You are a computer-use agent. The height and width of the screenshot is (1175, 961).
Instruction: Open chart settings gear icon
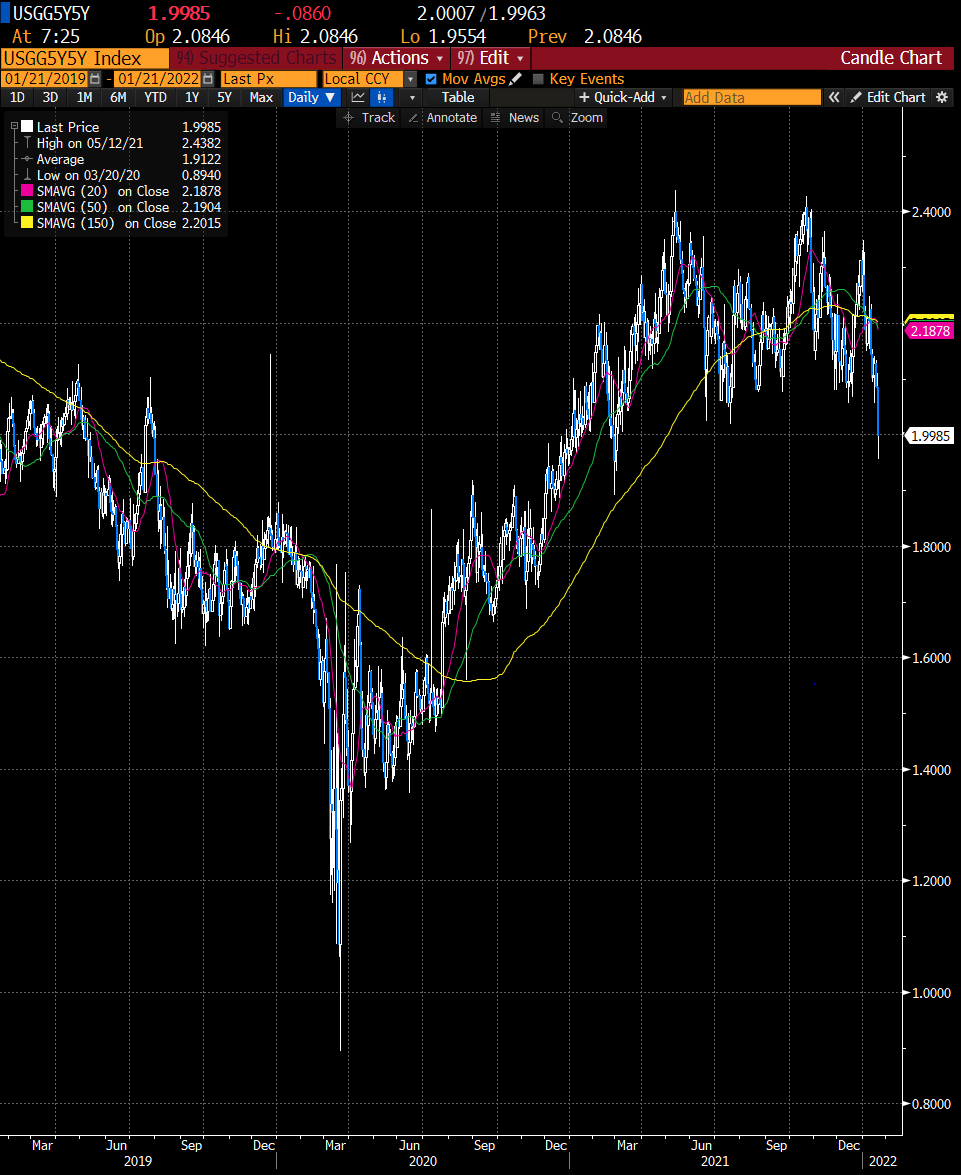tap(942, 97)
